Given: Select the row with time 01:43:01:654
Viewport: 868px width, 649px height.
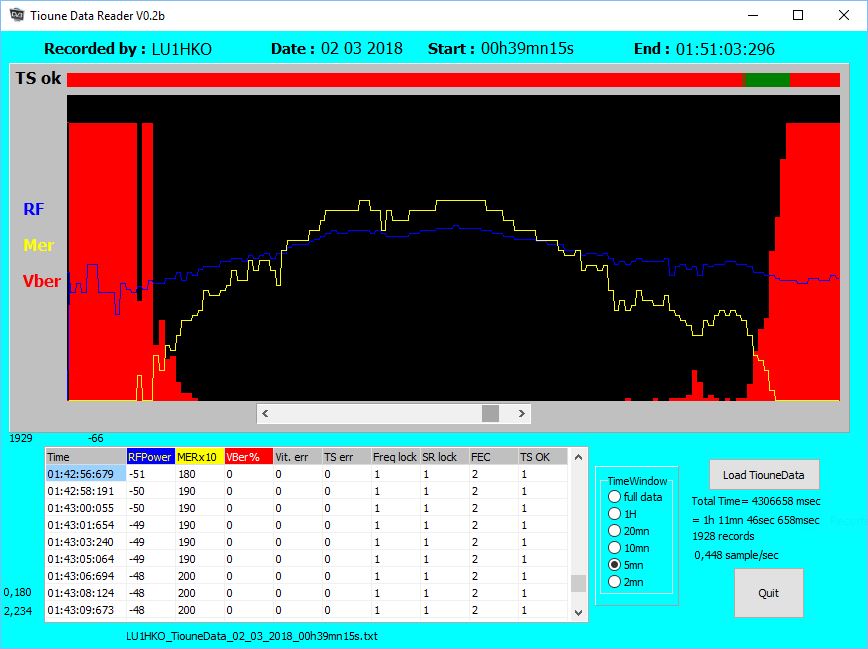Looking at the screenshot, I should (306, 525).
